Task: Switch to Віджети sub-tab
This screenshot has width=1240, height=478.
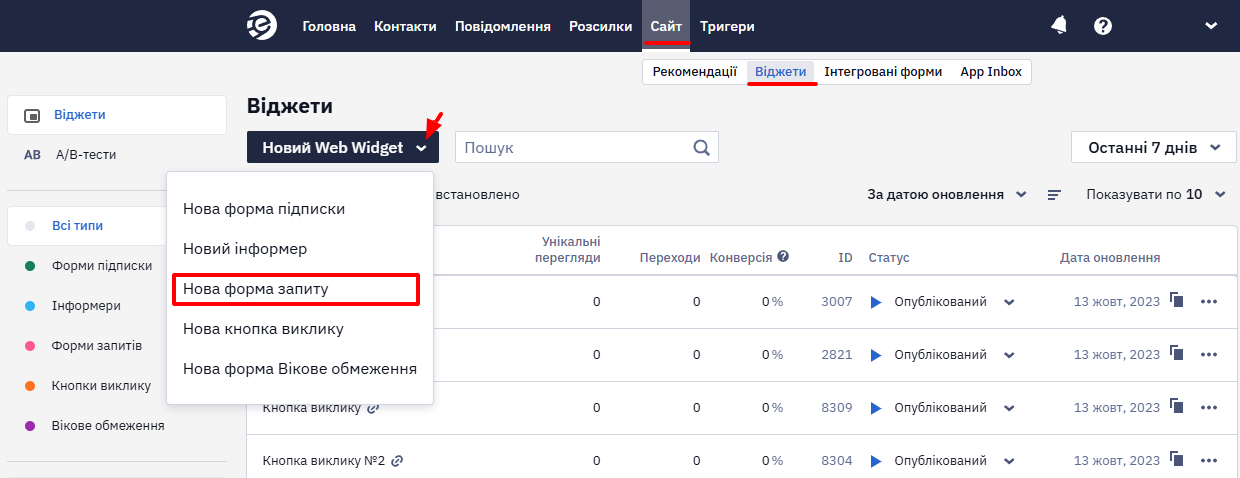Action: 781,72
